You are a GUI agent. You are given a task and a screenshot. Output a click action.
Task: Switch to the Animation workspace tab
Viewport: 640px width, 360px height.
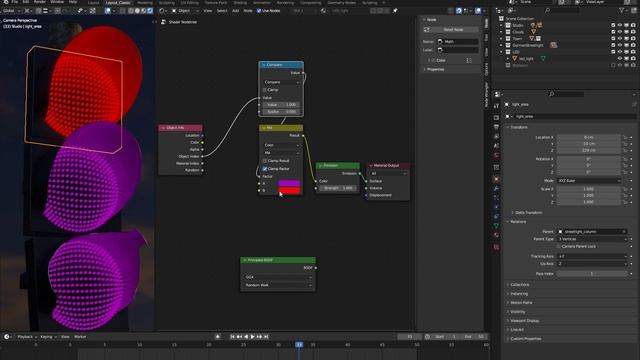262,2
